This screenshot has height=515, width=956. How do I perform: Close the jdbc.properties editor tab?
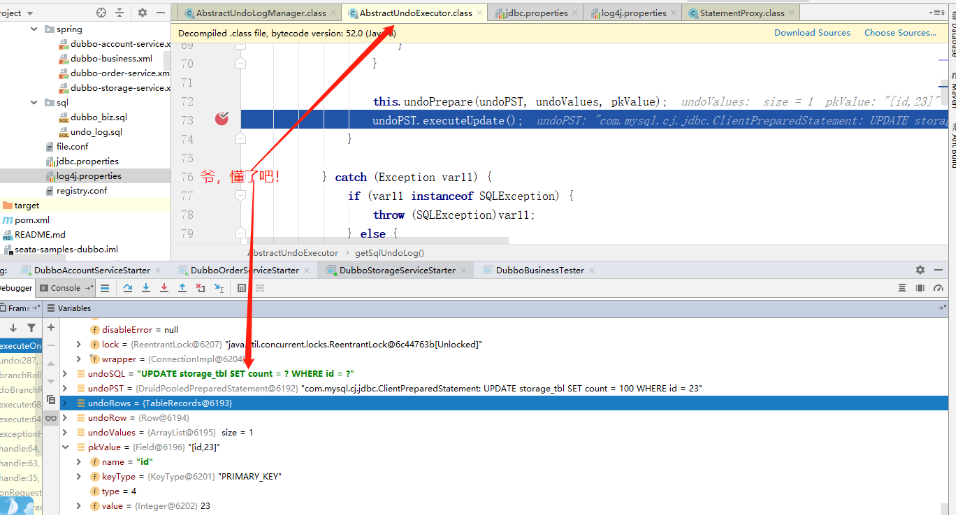point(575,13)
